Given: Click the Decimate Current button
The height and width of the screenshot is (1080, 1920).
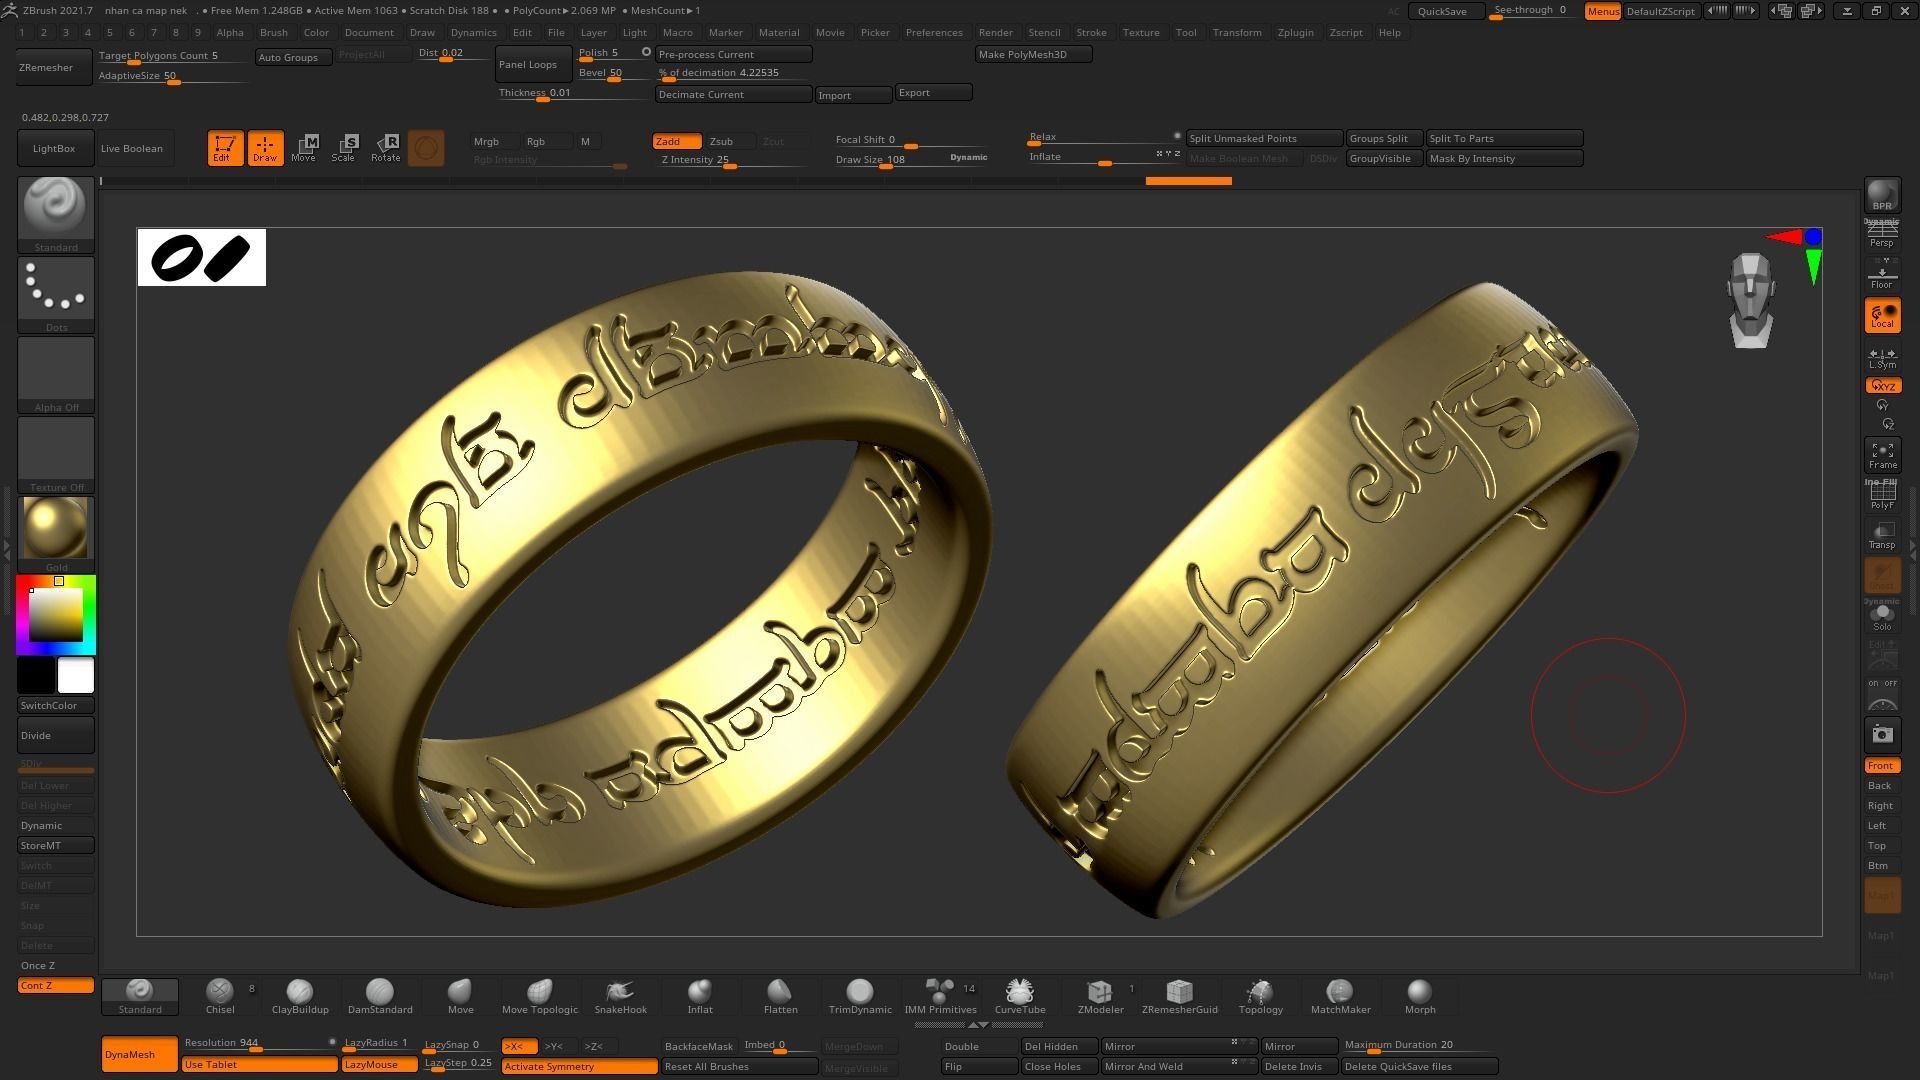Looking at the screenshot, I should click(733, 94).
